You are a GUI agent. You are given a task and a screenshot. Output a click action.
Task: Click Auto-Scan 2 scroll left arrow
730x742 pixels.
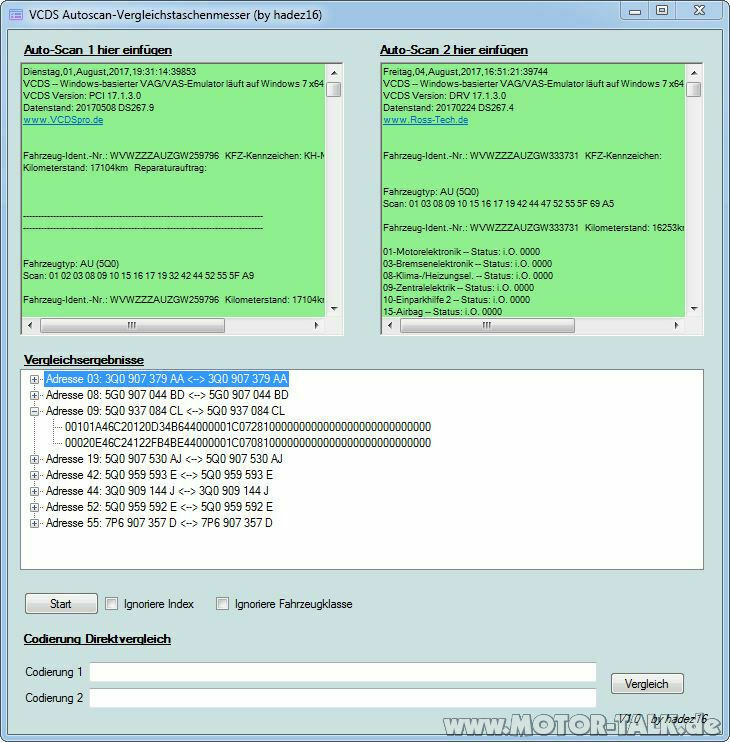click(390, 325)
